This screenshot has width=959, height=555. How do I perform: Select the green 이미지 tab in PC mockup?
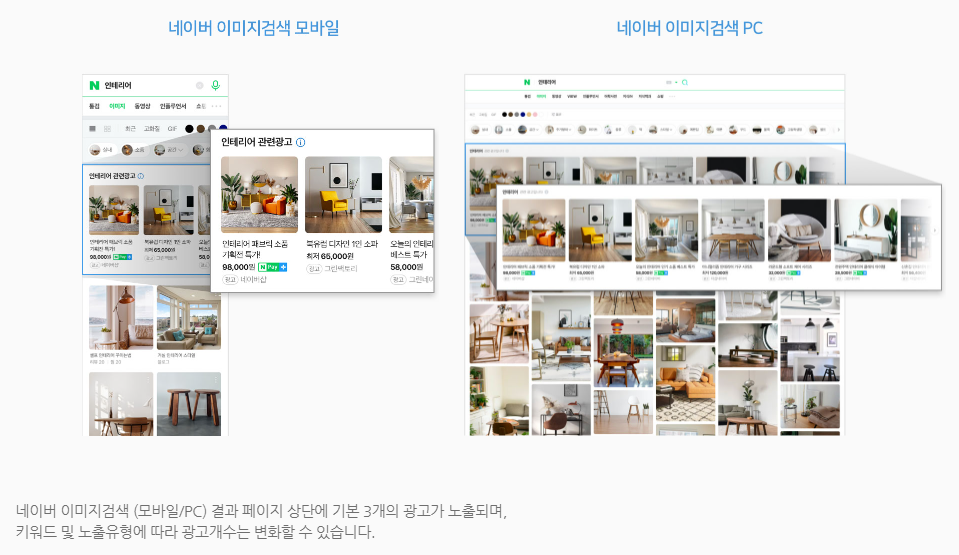[x=541, y=96]
